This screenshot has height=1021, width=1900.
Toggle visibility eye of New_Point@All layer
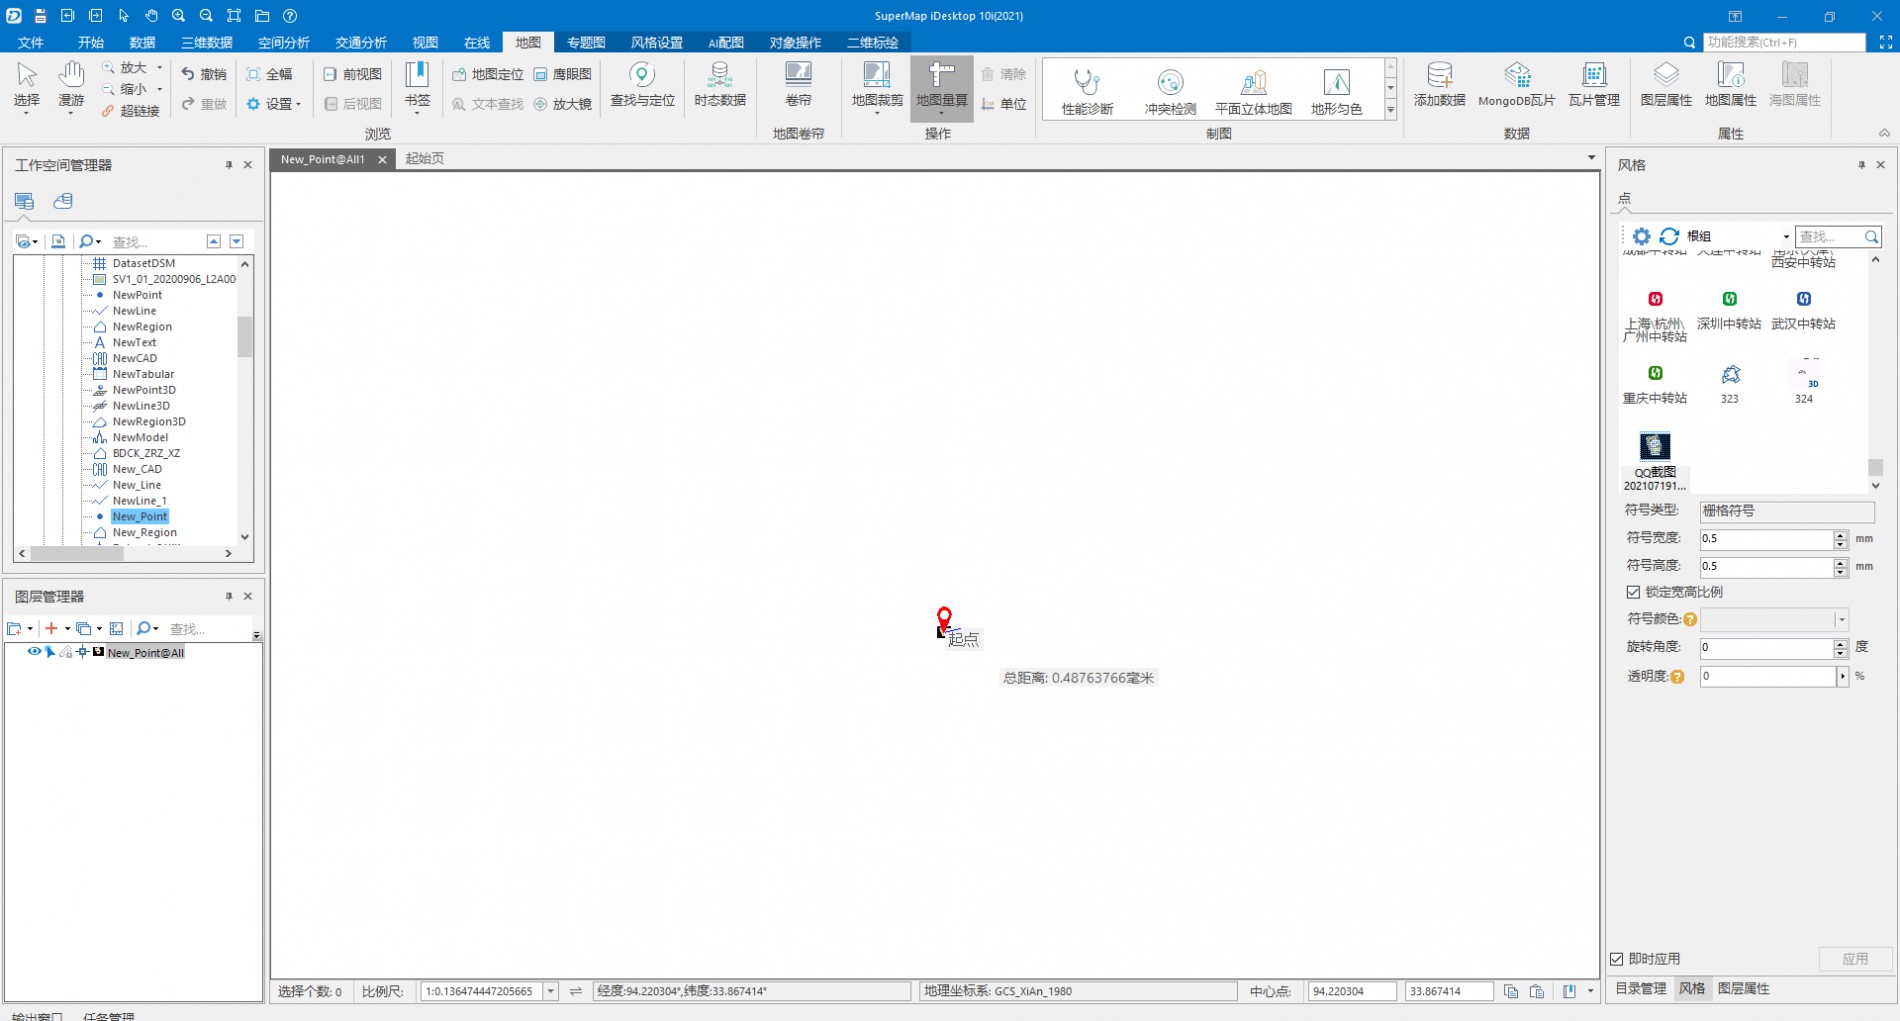click(34, 652)
